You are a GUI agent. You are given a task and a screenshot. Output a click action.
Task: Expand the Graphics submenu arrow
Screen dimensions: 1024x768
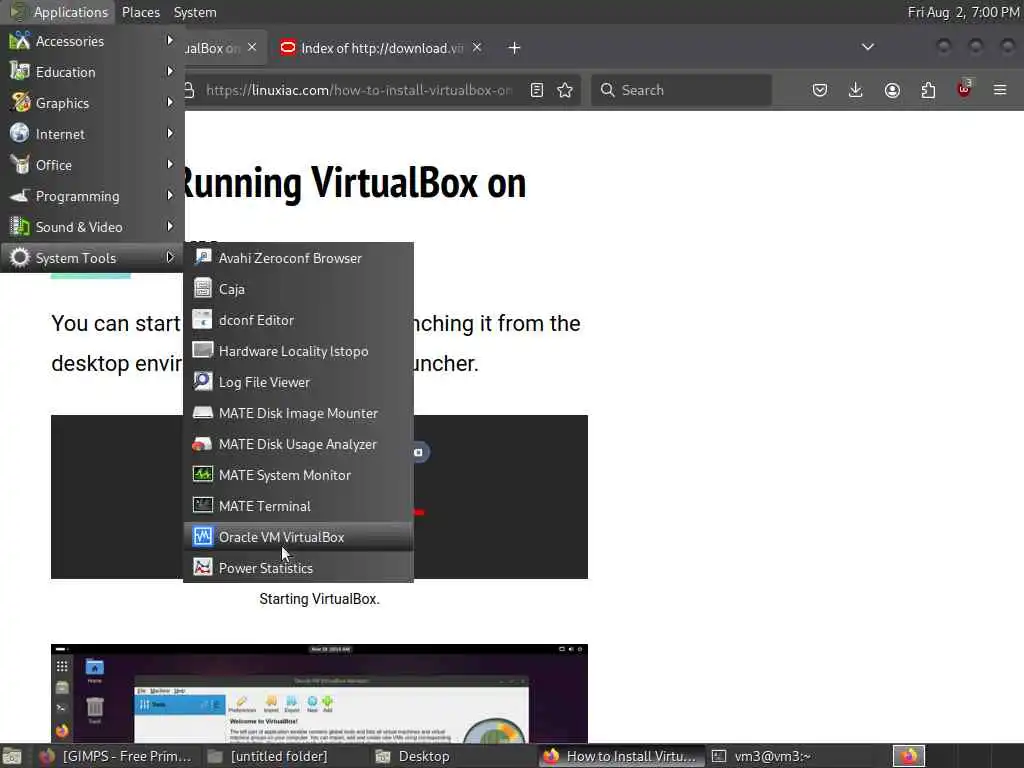click(x=170, y=103)
